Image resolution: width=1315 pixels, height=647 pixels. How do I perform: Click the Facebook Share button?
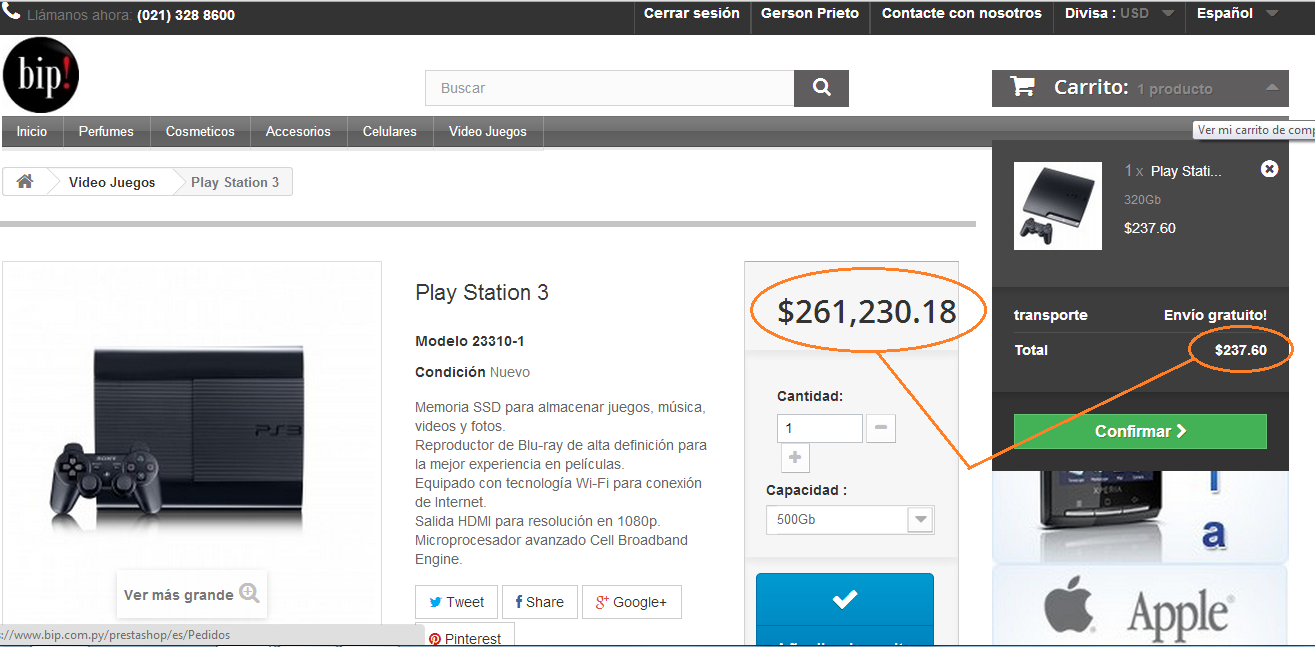tap(540, 602)
